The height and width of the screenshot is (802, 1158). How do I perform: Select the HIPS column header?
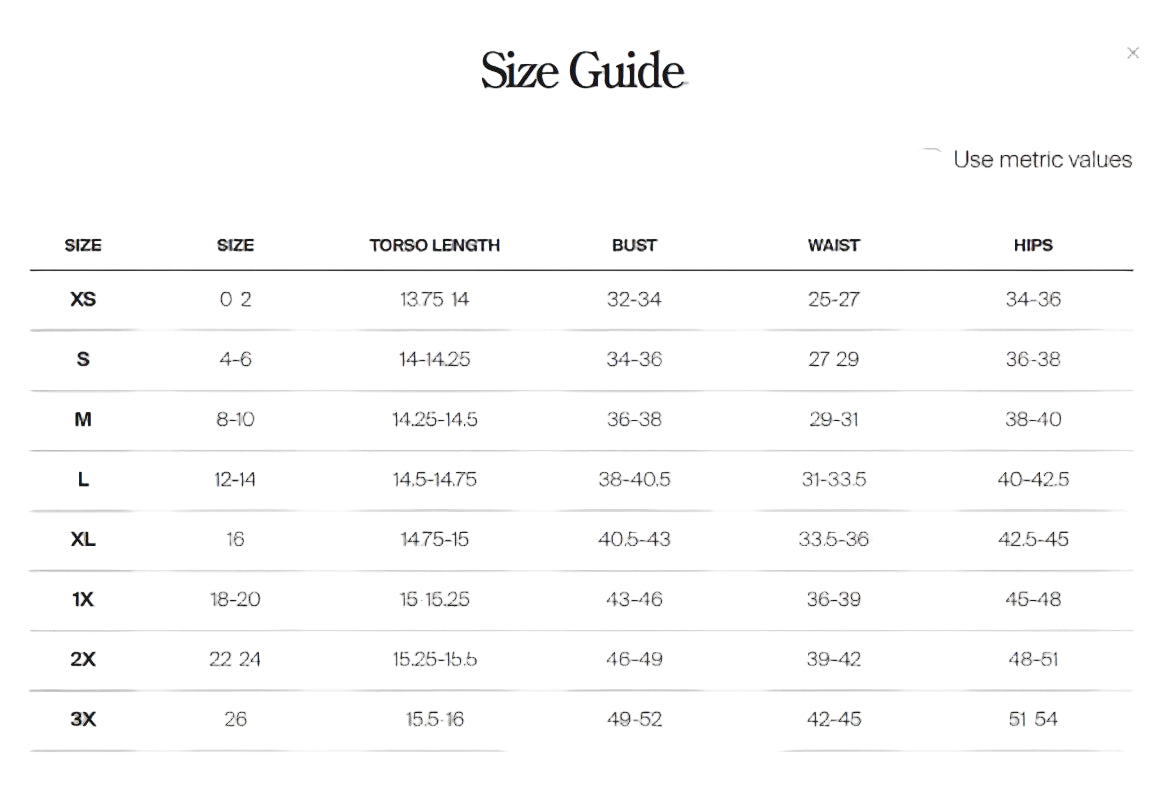pos(1033,245)
